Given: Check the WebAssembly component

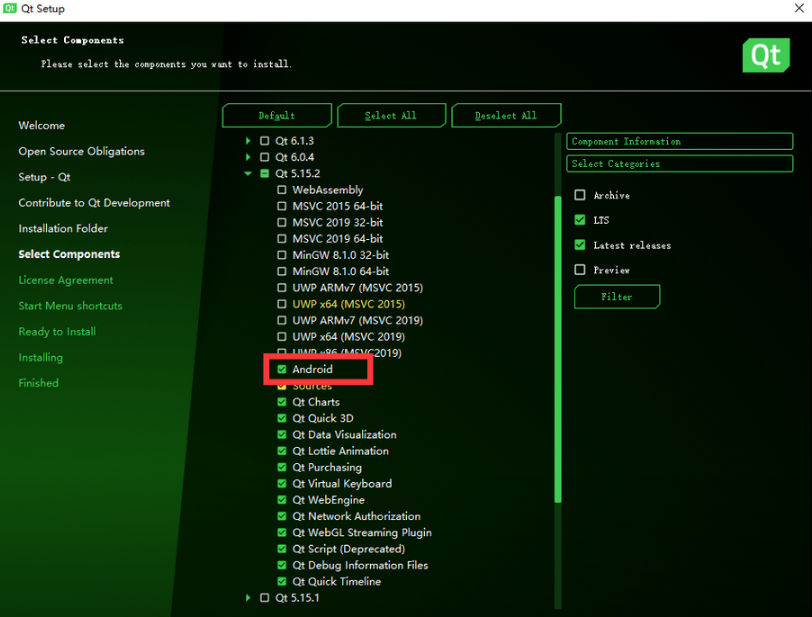Looking at the screenshot, I should coord(282,189).
